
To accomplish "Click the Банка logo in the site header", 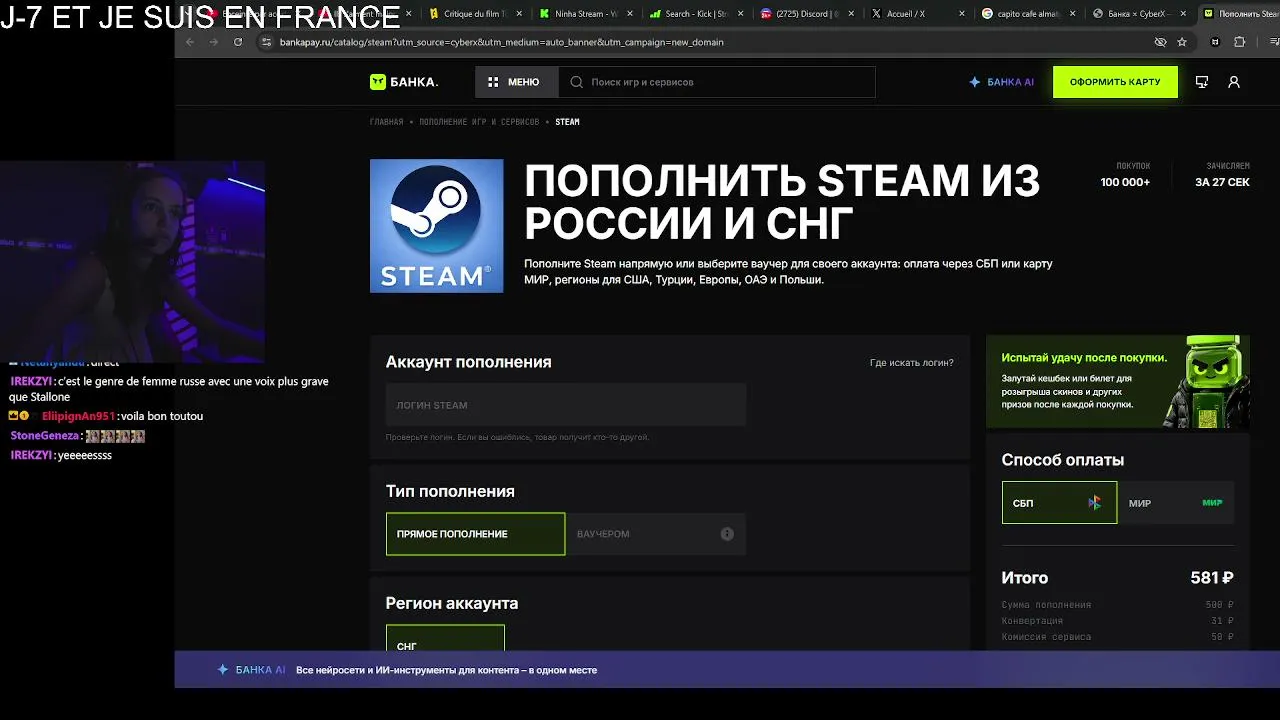I will click(x=404, y=82).
